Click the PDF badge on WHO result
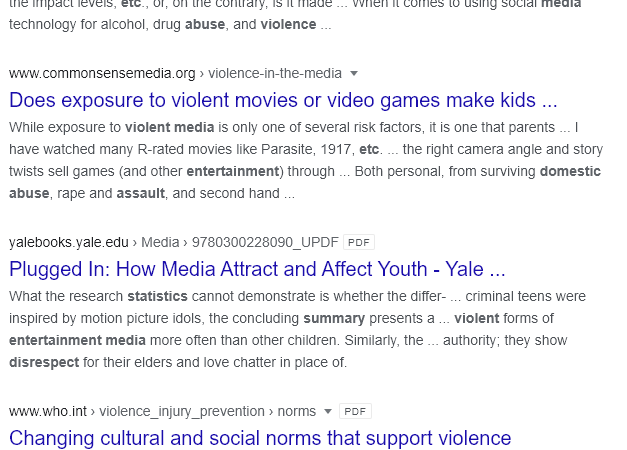This screenshot has width=627, height=450. 355,412
